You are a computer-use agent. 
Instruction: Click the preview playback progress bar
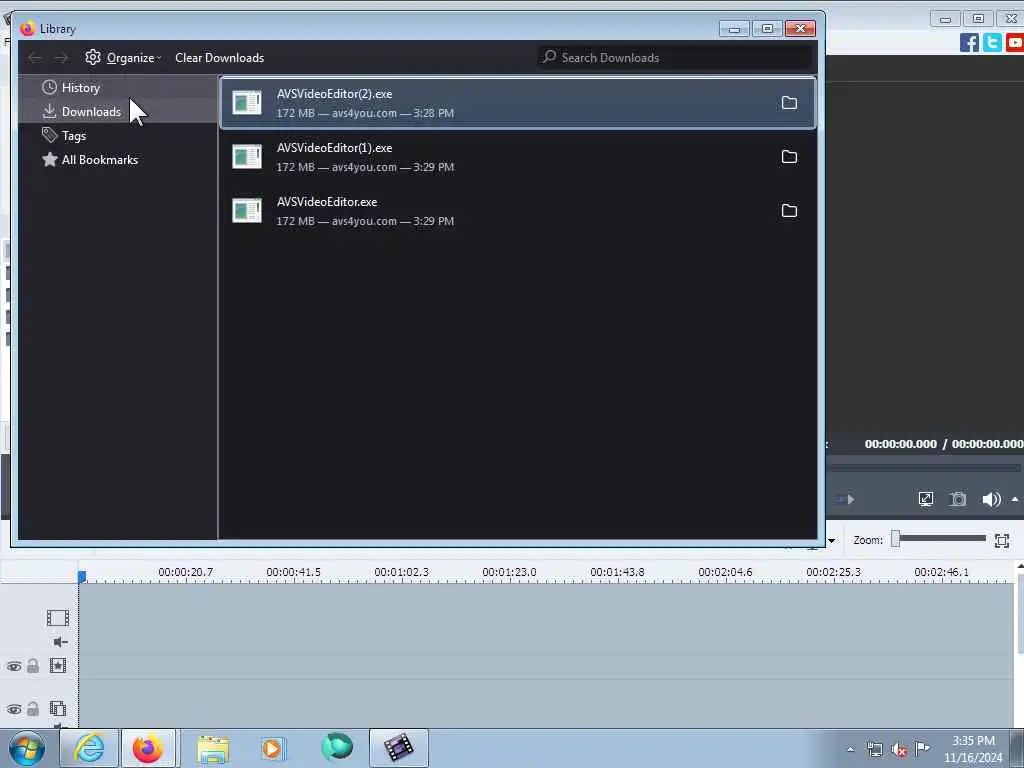[x=923, y=468]
